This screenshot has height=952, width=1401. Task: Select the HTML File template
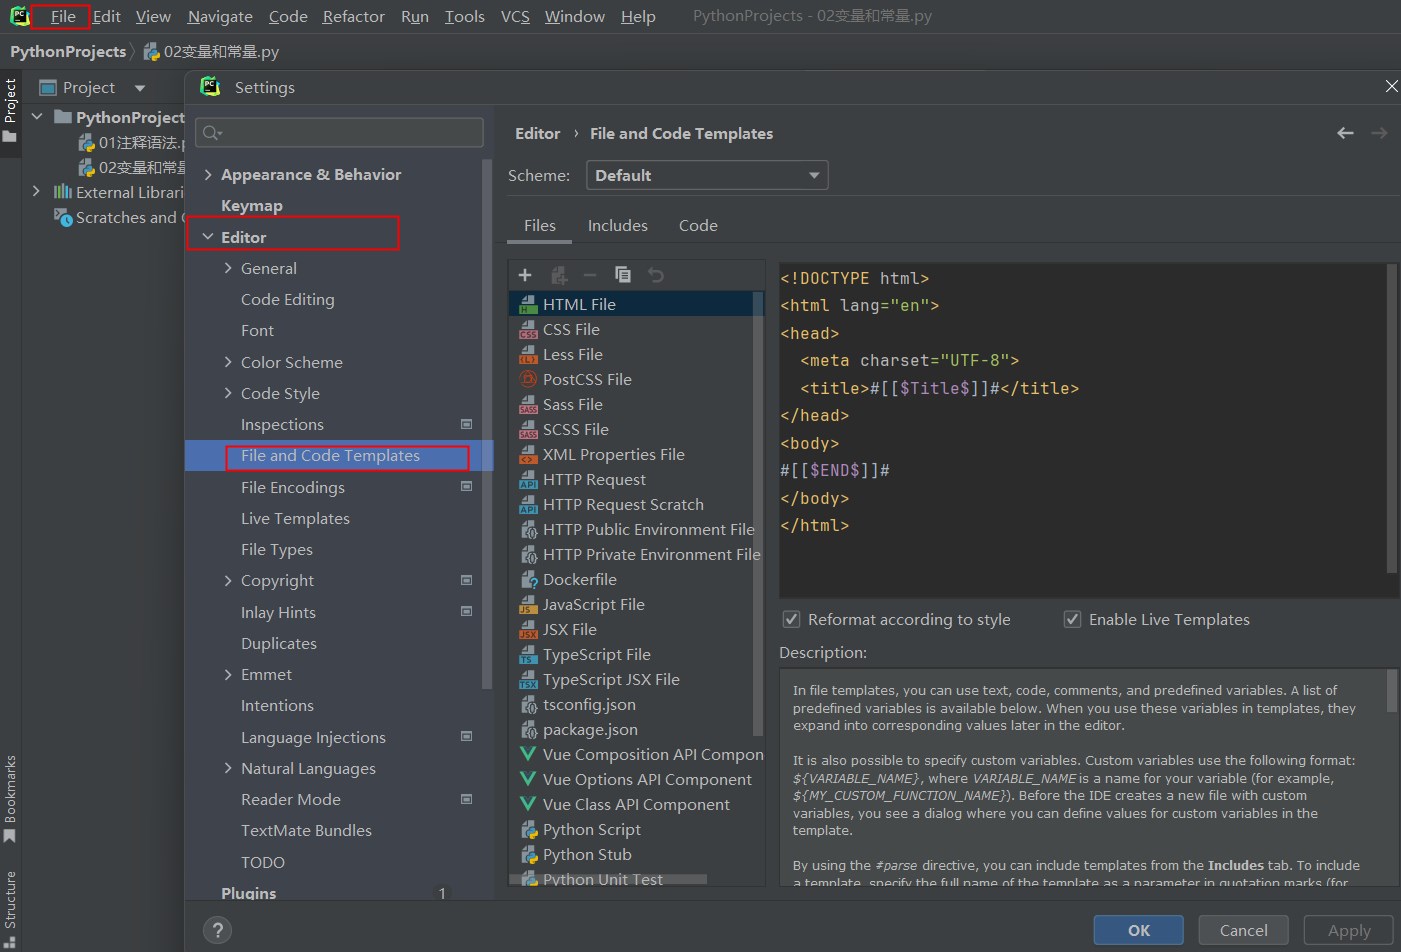pos(636,304)
